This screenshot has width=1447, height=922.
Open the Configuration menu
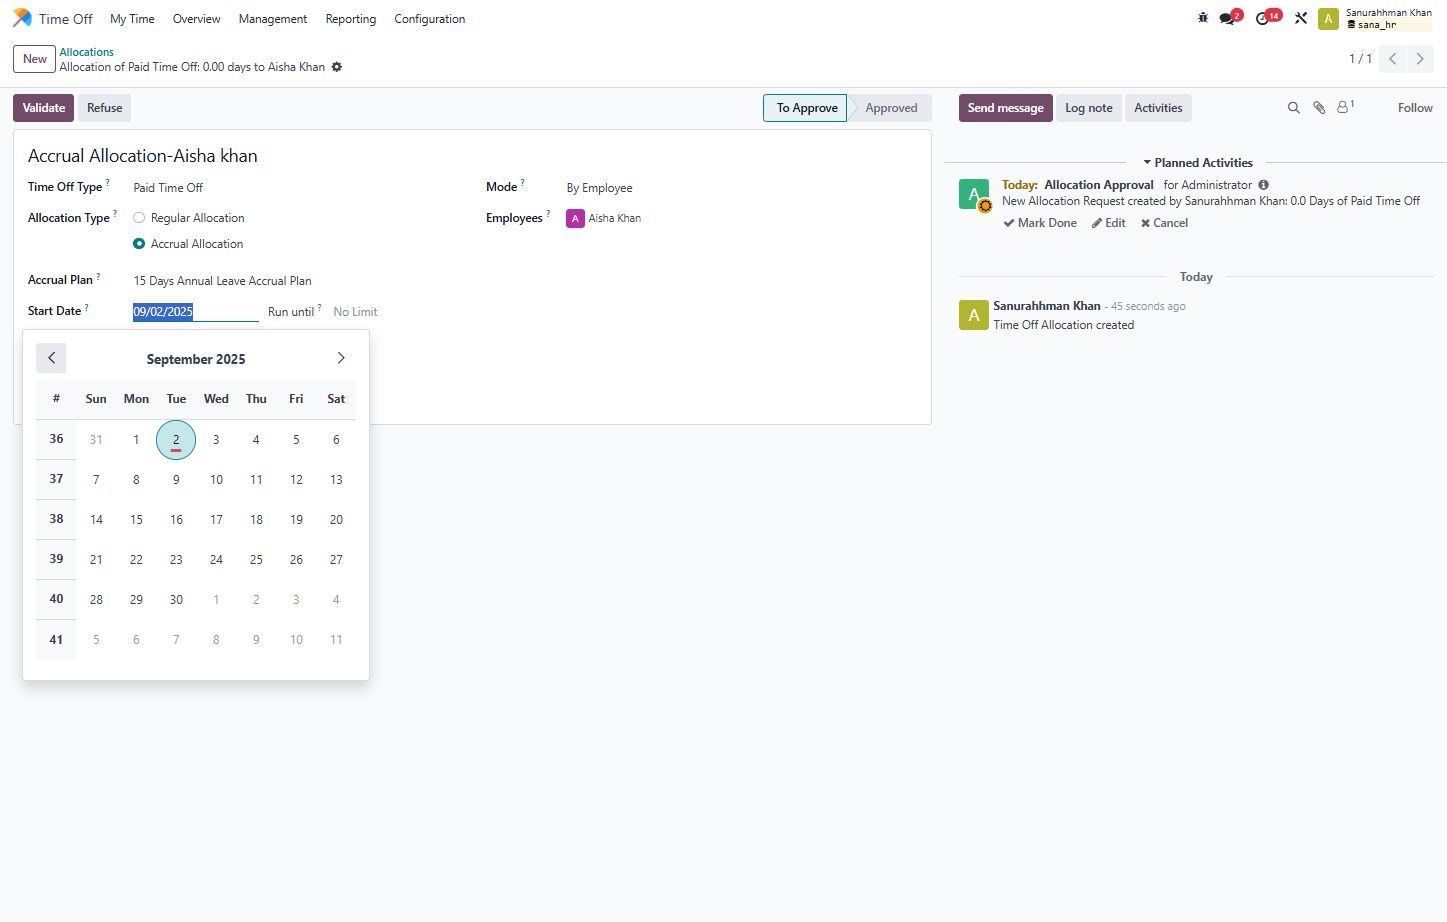click(430, 19)
